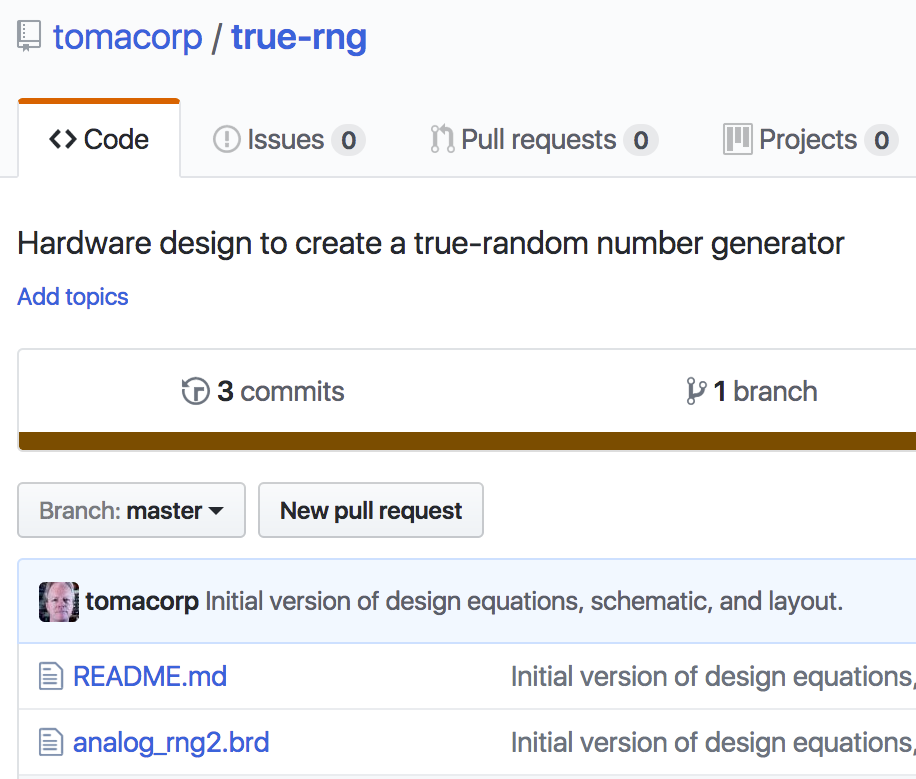Image resolution: width=916 pixels, height=779 pixels.
Task: Open the tomacorp owner link
Action: point(127,37)
